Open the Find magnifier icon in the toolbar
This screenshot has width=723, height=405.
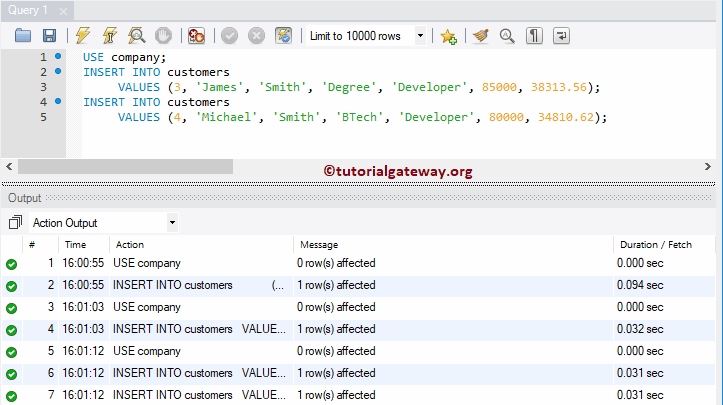click(507, 36)
